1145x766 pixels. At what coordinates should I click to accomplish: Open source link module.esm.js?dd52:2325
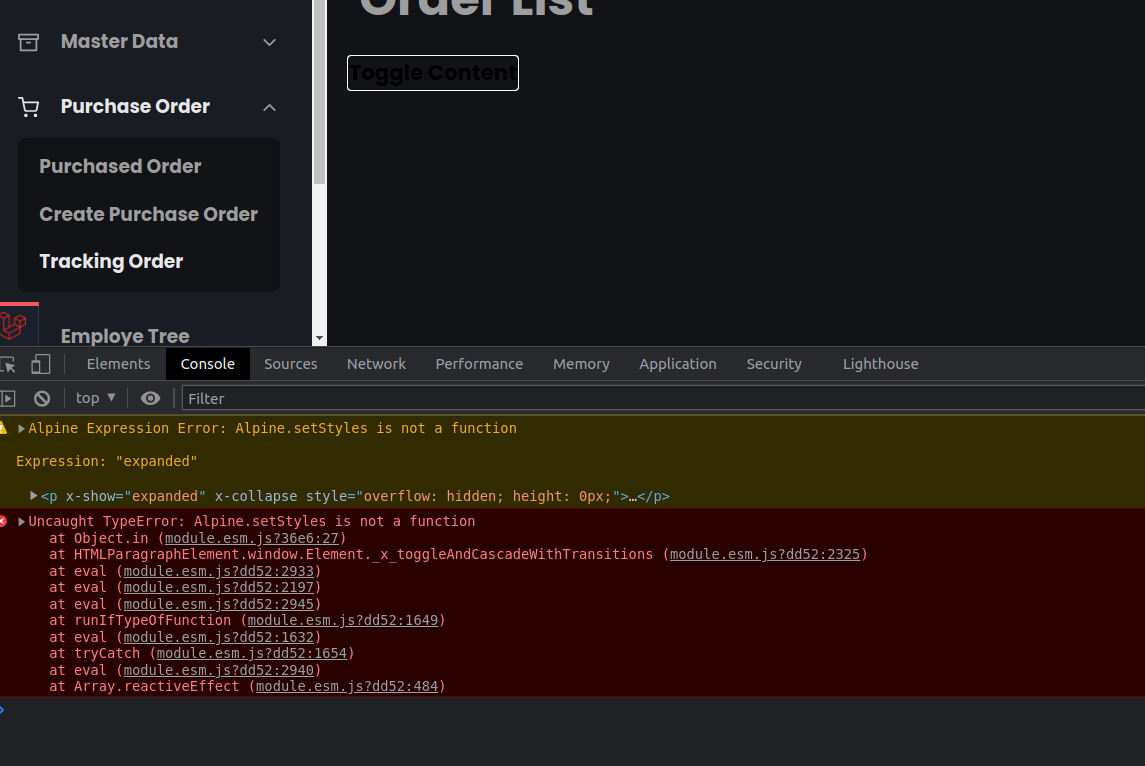tap(765, 554)
